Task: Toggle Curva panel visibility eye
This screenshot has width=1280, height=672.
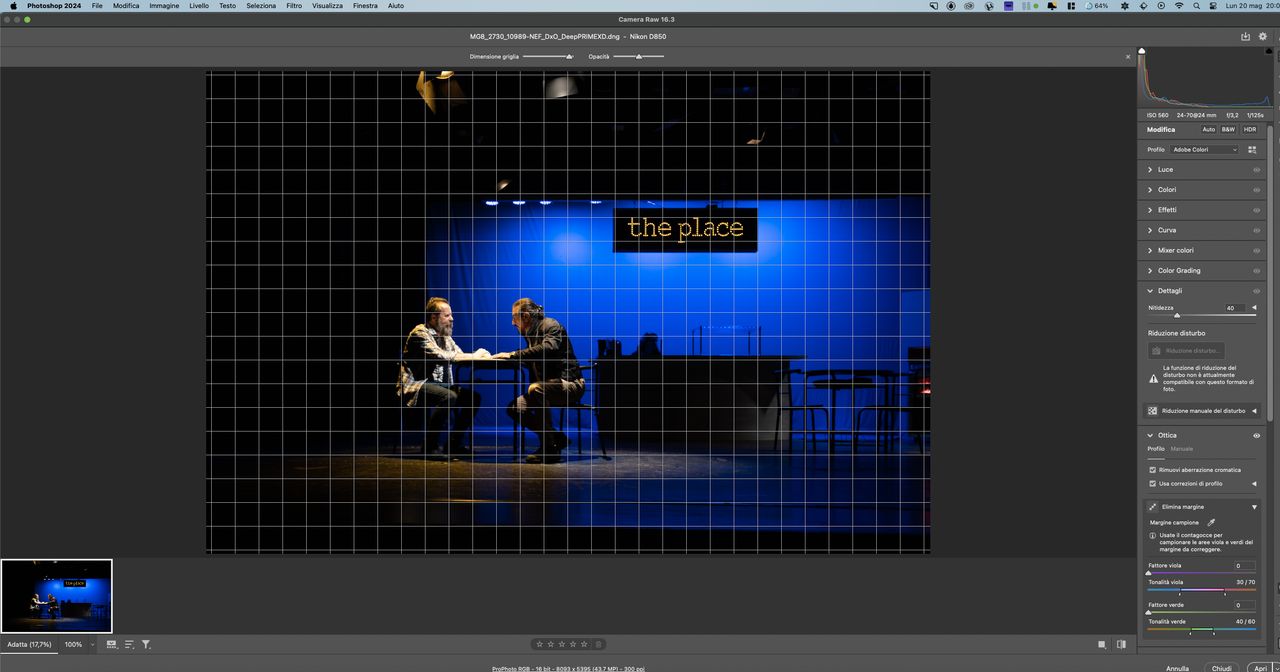Action: click(1257, 230)
